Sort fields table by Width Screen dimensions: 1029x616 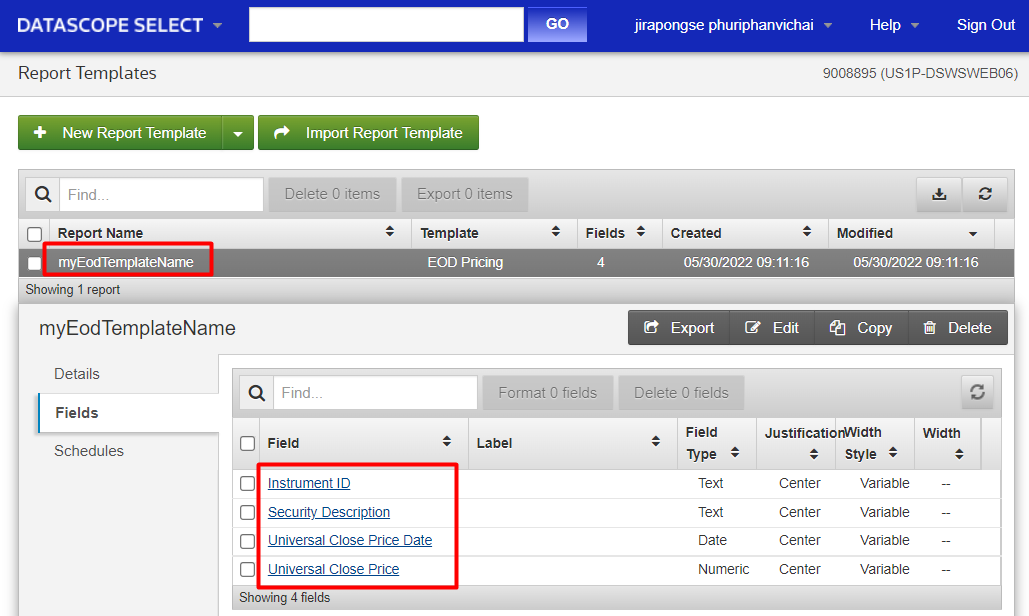click(x=959, y=454)
